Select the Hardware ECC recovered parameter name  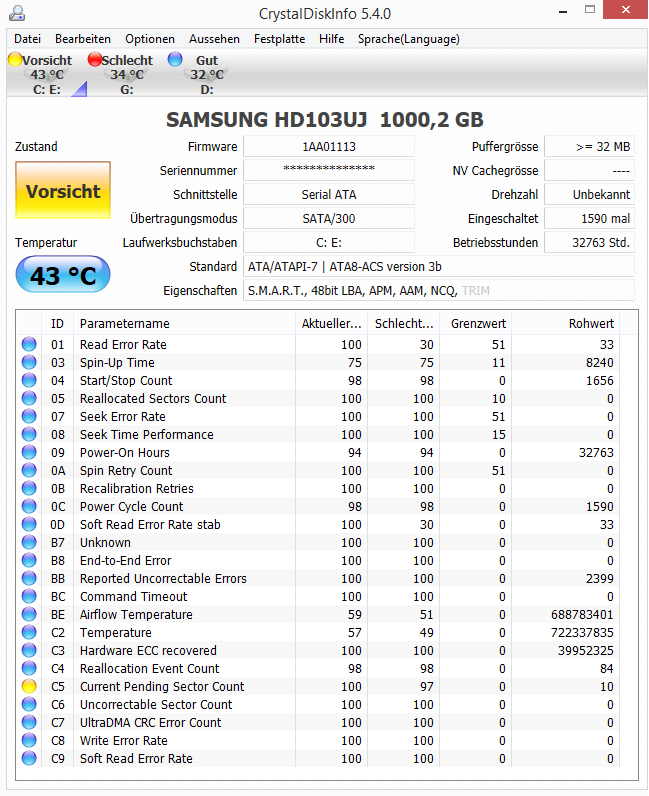[x=148, y=651]
